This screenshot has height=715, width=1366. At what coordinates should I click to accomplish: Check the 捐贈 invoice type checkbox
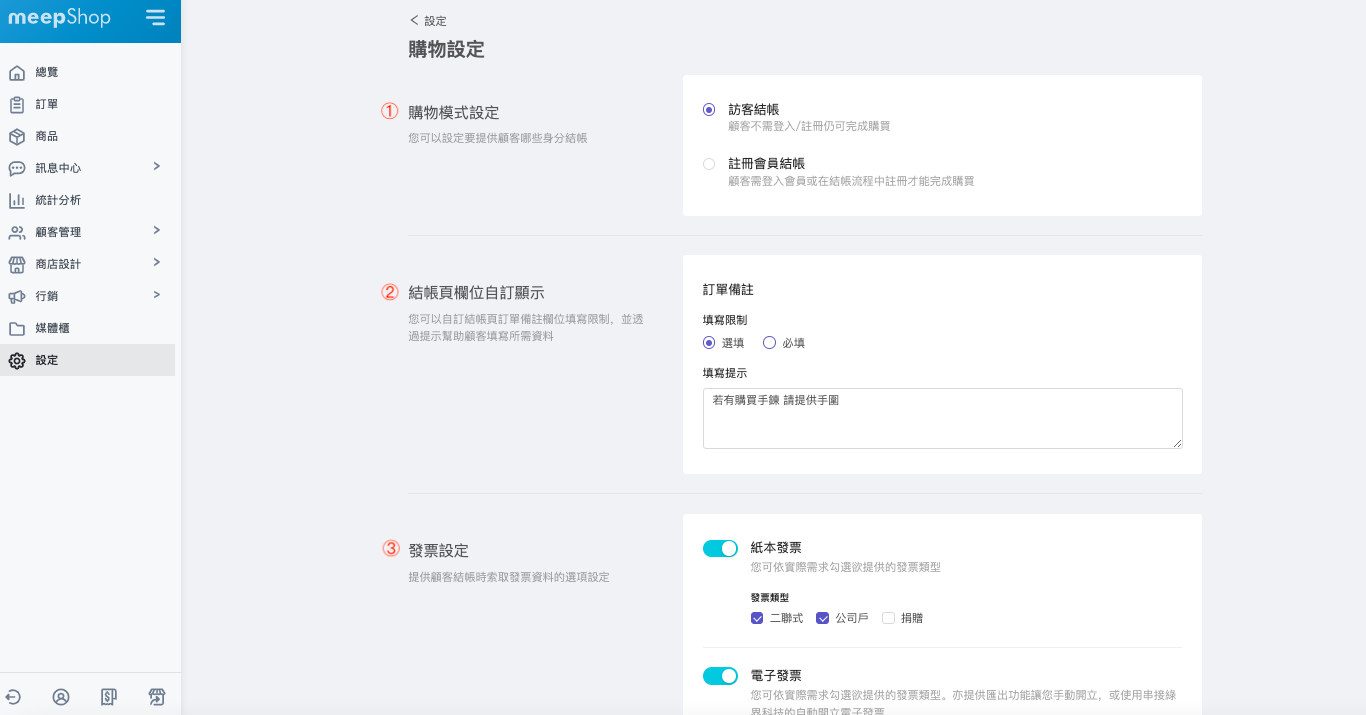click(x=888, y=618)
